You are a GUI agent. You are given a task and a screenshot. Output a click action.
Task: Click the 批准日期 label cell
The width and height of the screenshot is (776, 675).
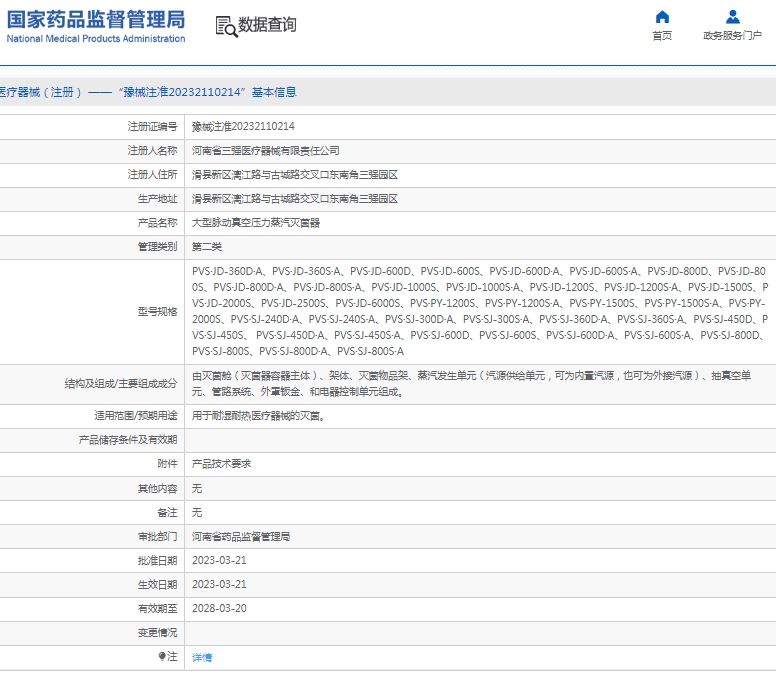[x=92, y=561]
